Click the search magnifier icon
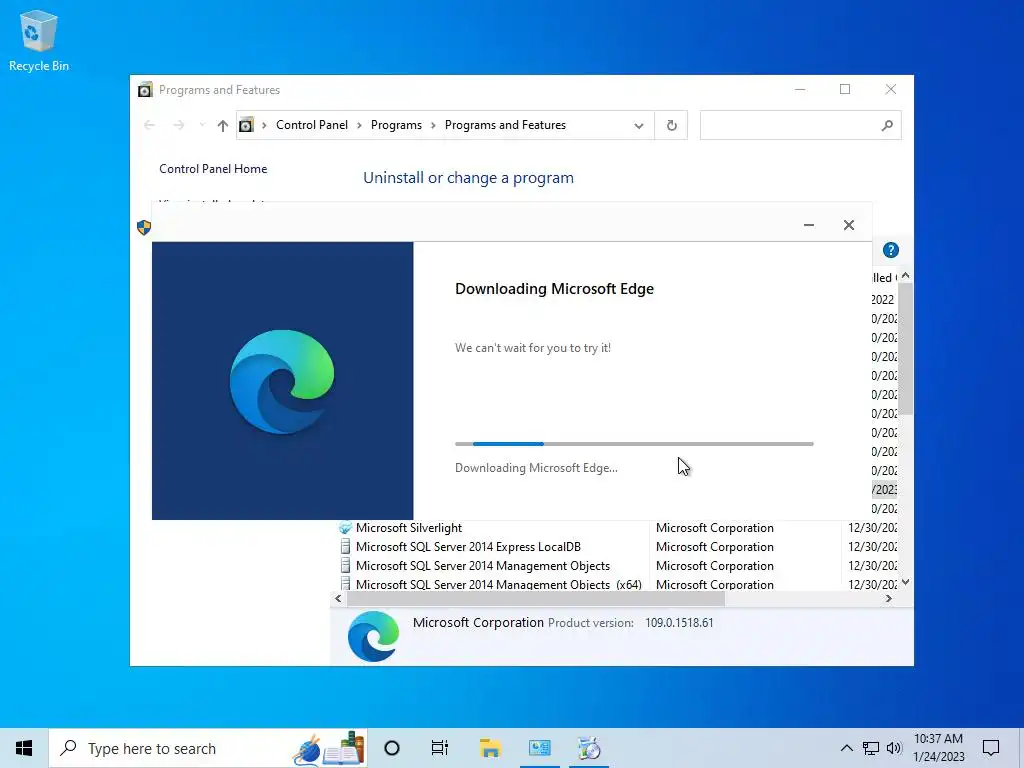Image resolution: width=1024 pixels, height=768 pixels. (x=887, y=125)
